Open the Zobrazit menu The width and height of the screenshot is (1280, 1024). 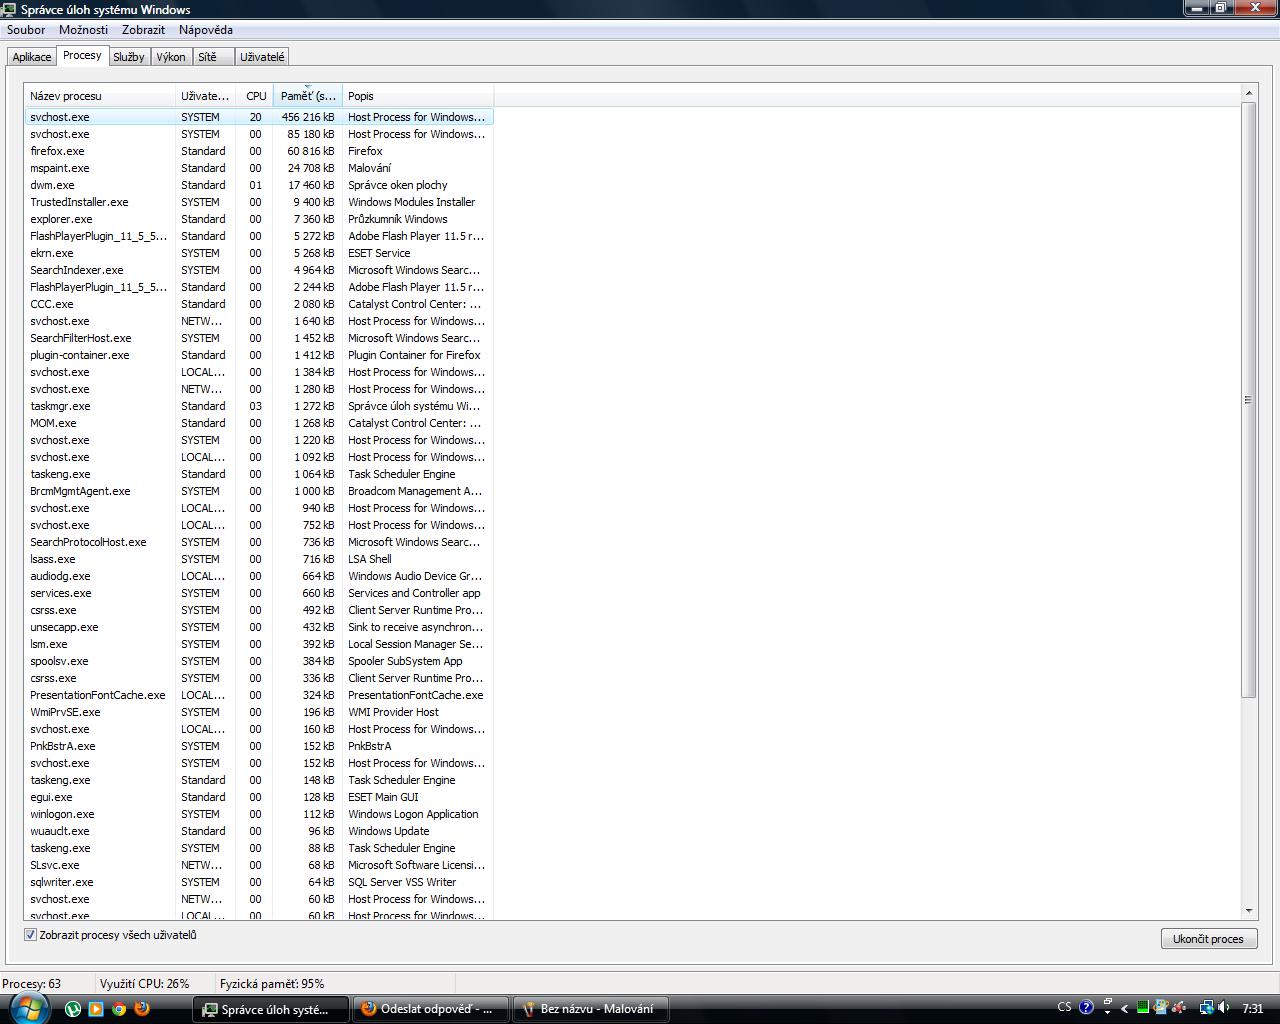click(x=143, y=30)
